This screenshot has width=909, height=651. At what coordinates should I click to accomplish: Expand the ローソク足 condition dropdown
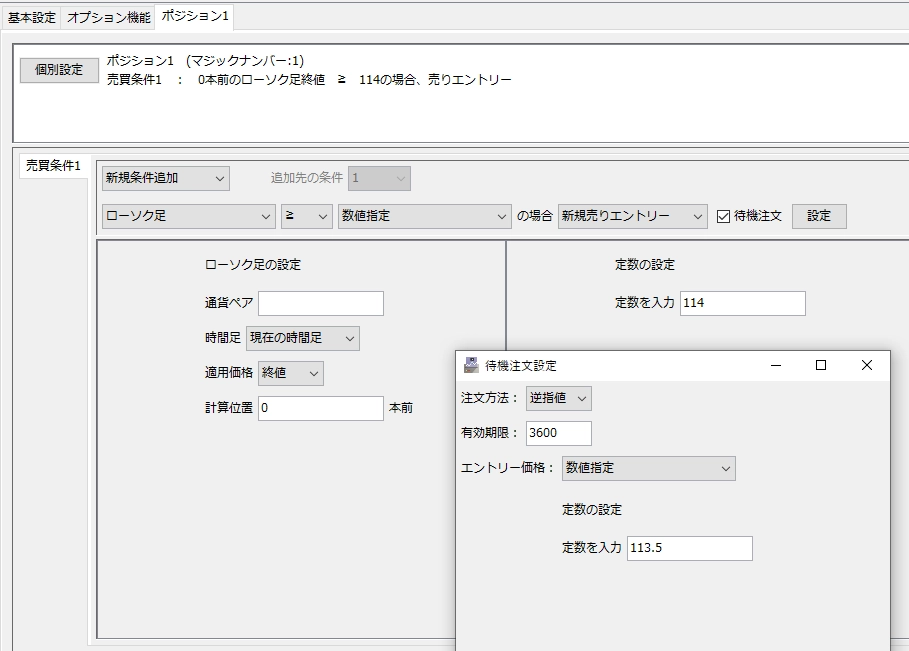point(188,215)
